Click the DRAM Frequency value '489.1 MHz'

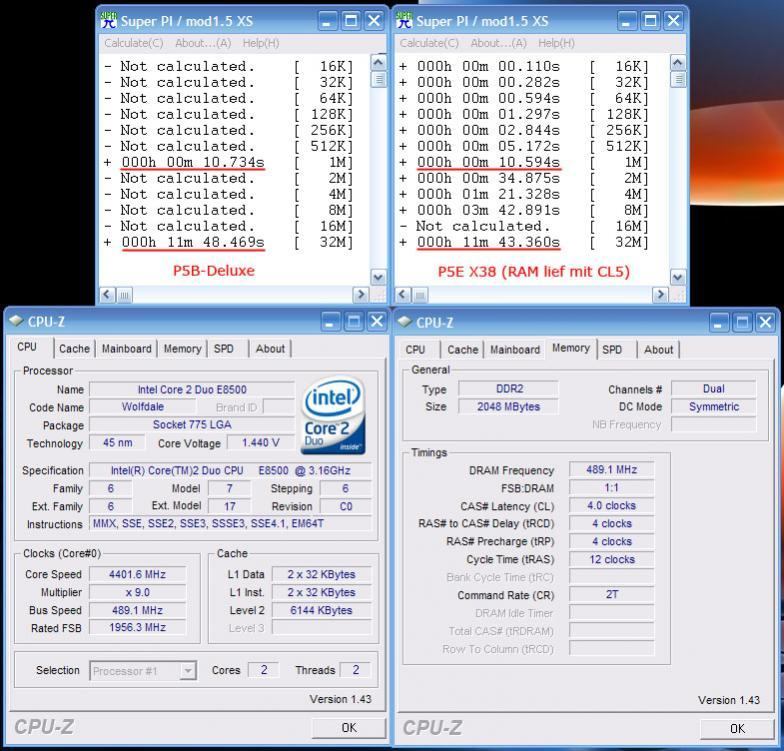pyautogui.click(x=612, y=470)
